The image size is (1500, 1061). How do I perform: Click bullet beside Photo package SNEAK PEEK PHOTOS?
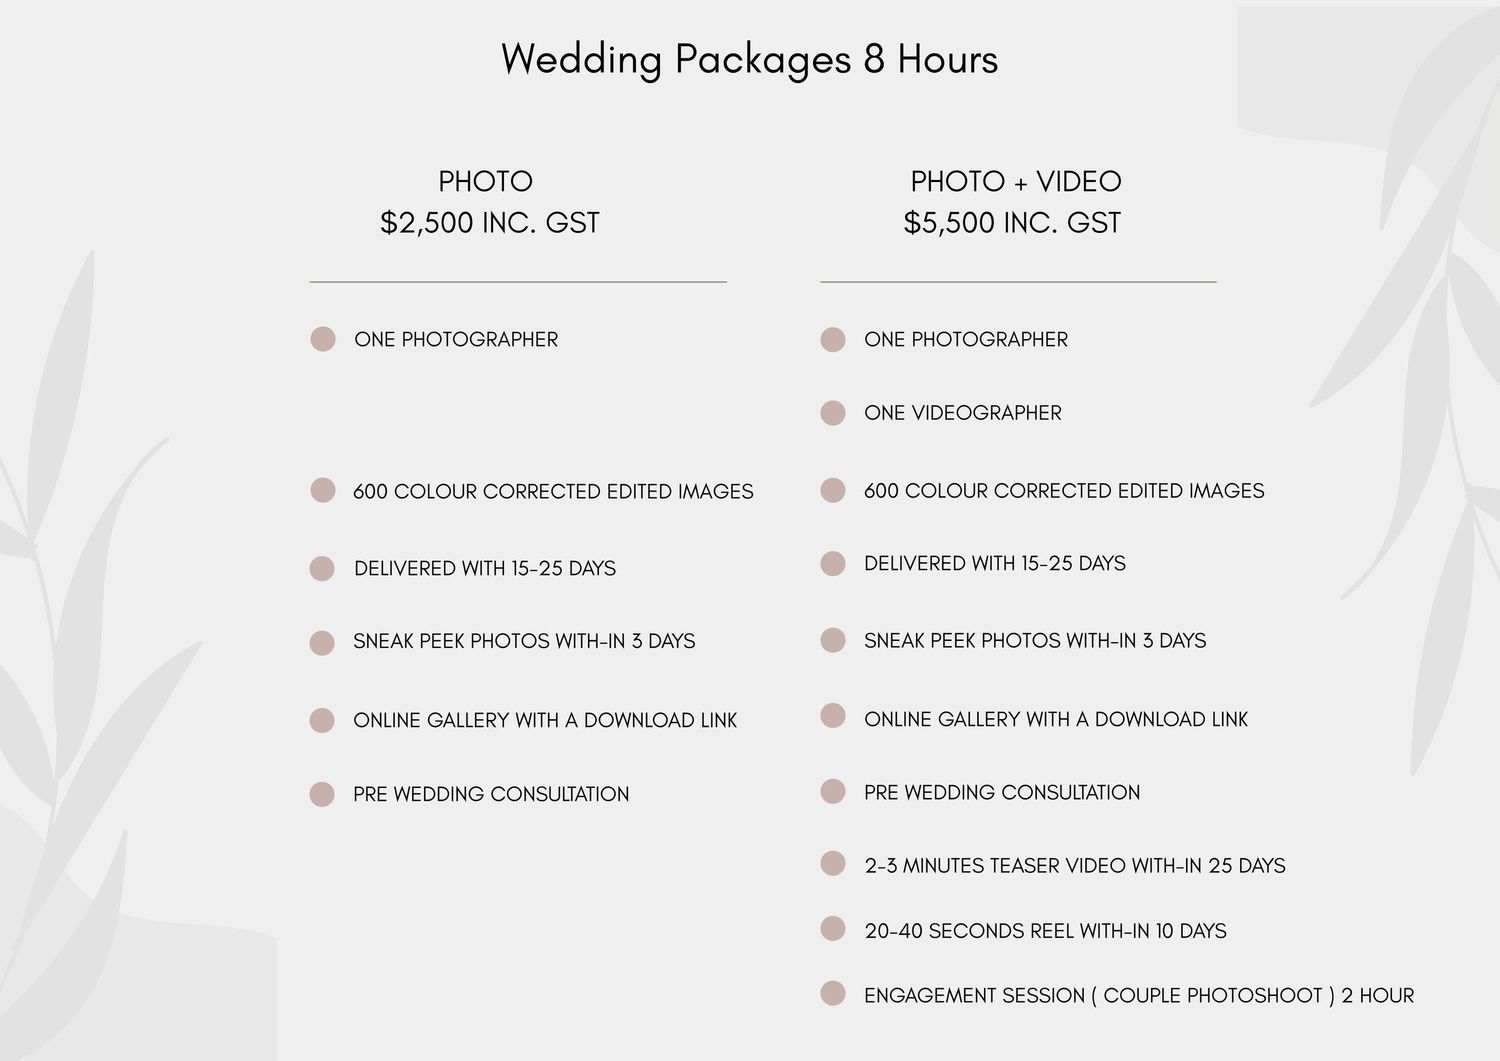click(322, 642)
